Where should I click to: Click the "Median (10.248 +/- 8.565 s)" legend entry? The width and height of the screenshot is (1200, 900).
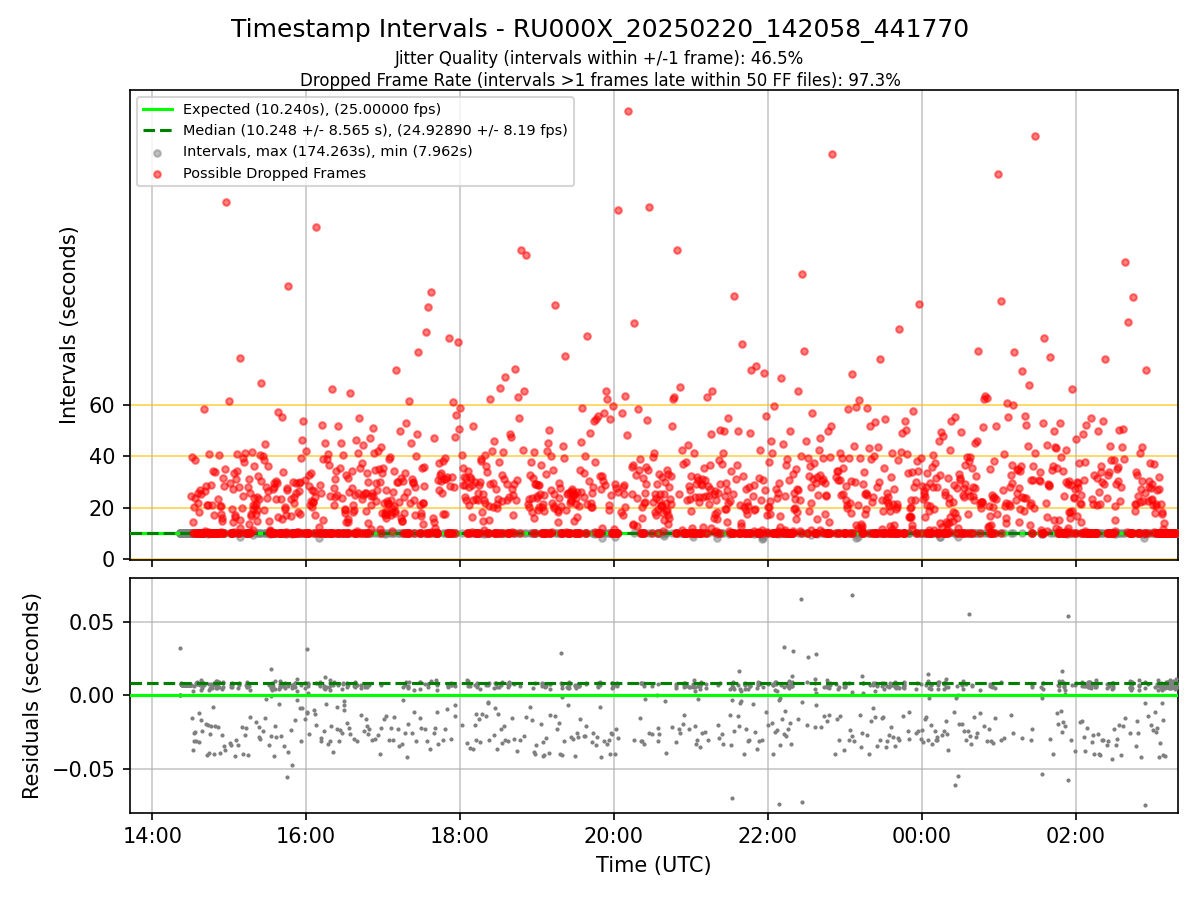[x=375, y=130]
